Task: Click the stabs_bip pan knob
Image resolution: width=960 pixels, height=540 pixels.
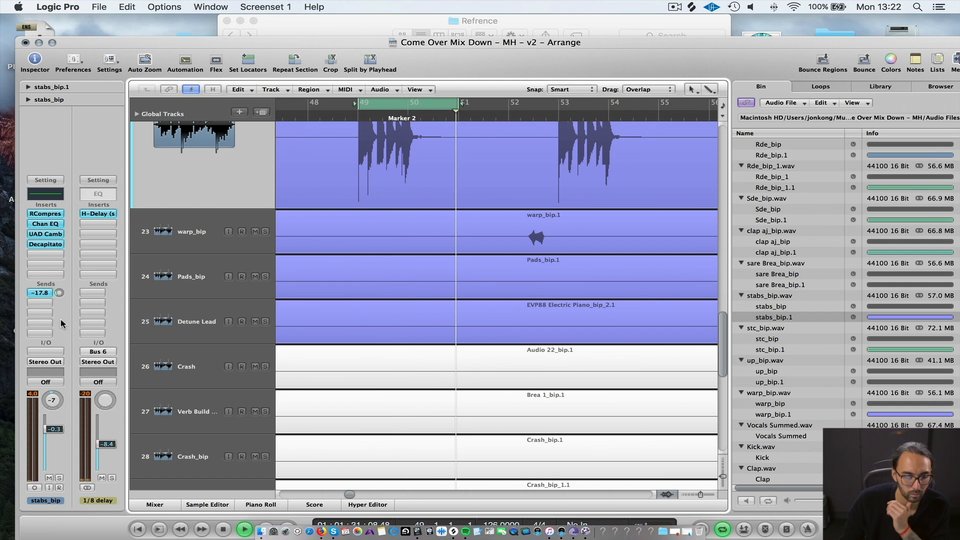Action: coord(53,400)
